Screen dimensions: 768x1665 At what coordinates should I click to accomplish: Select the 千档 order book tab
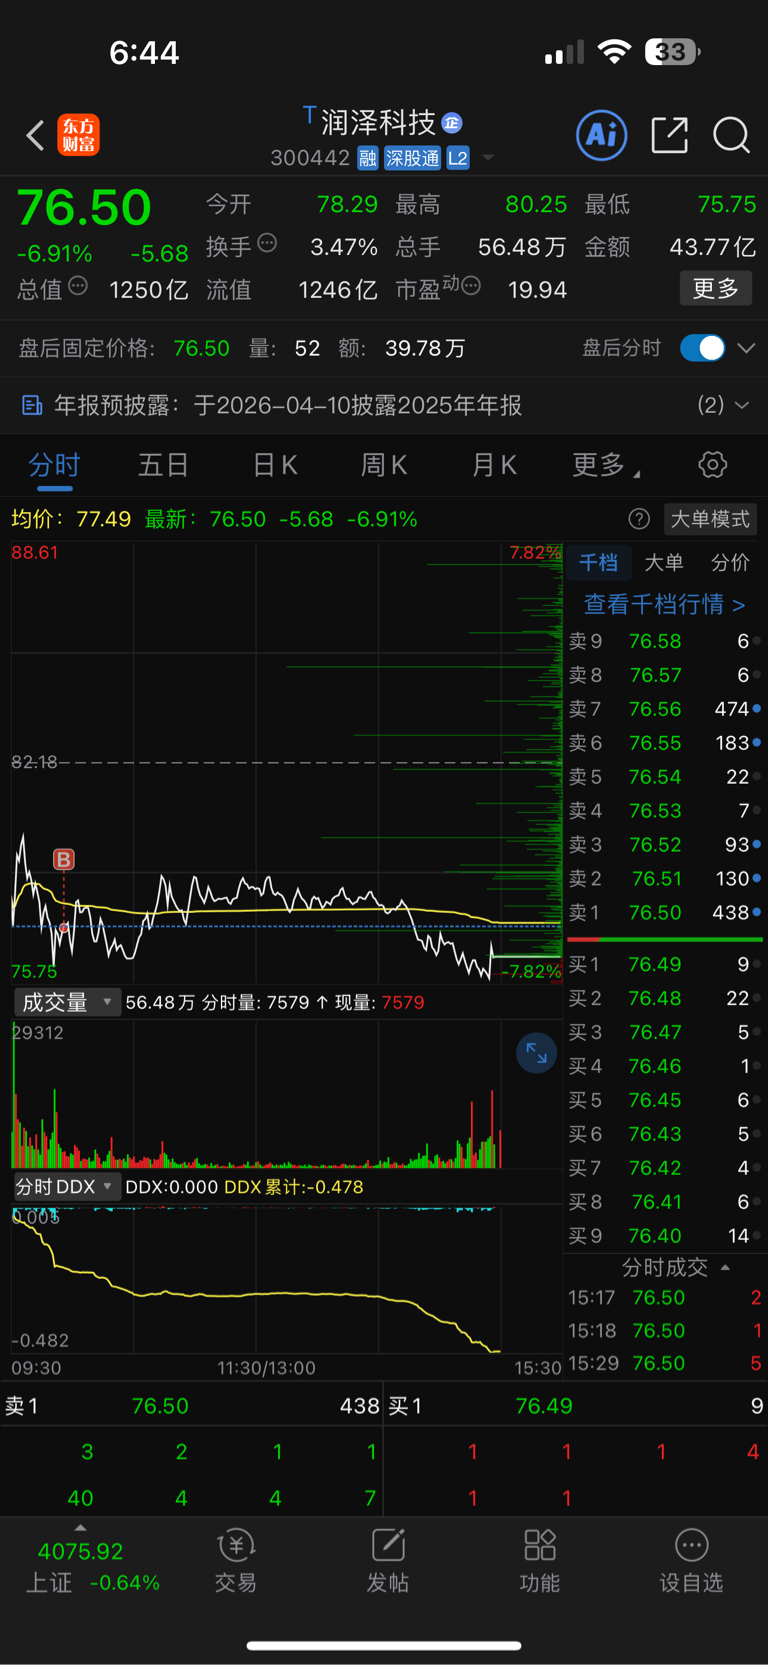click(x=599, y=562)
